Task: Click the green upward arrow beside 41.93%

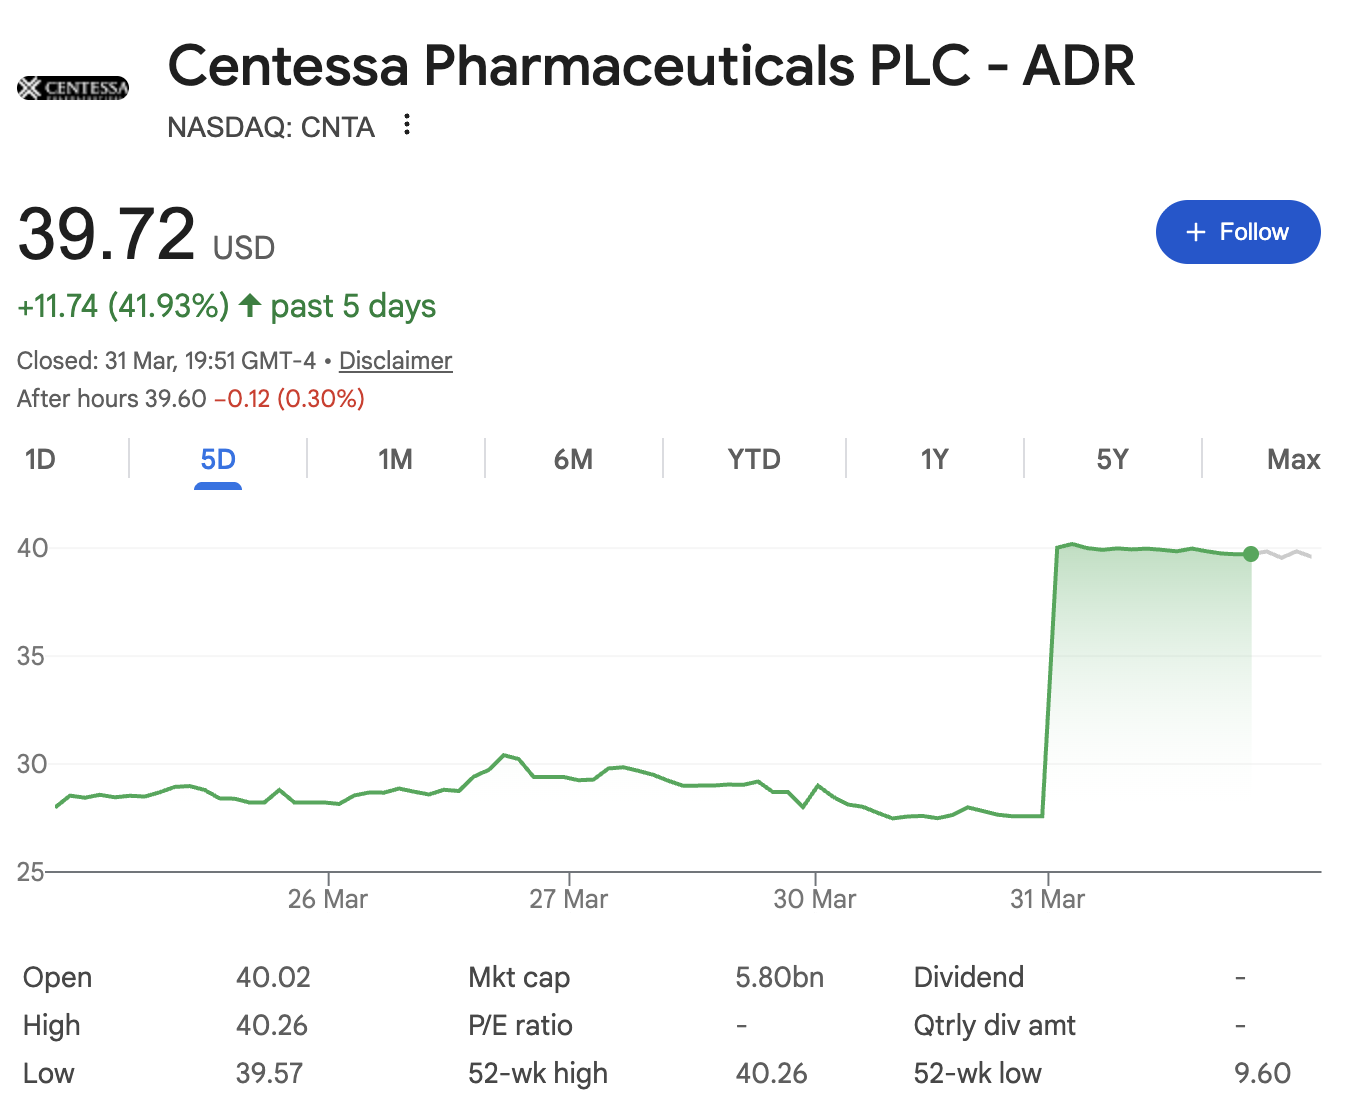Action: tap(249, 306)
